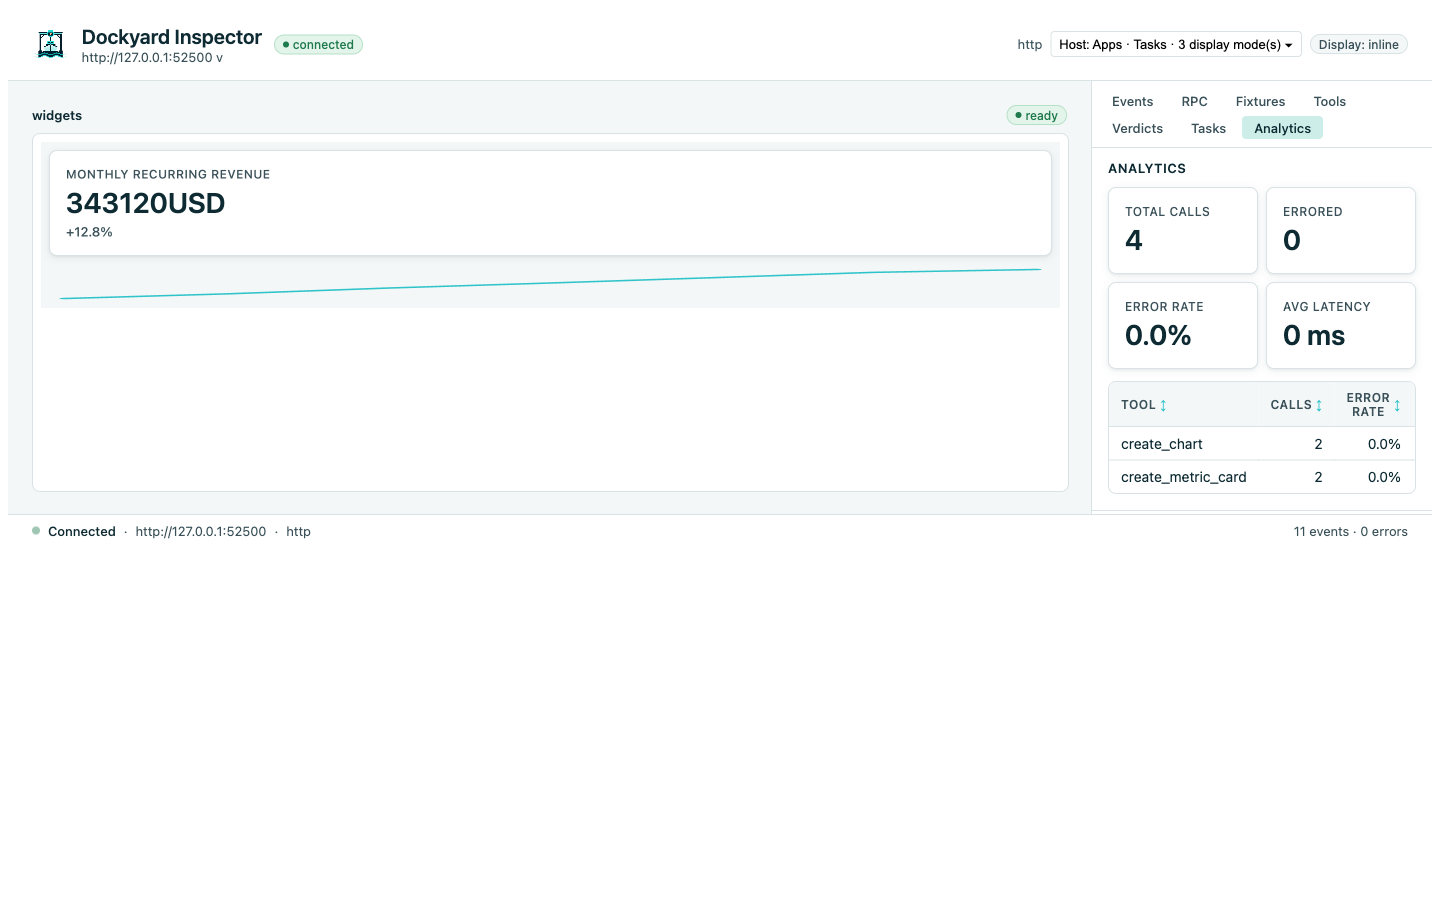
Task: Click the teal revenue trend line chart
Action: pos(550,284)
